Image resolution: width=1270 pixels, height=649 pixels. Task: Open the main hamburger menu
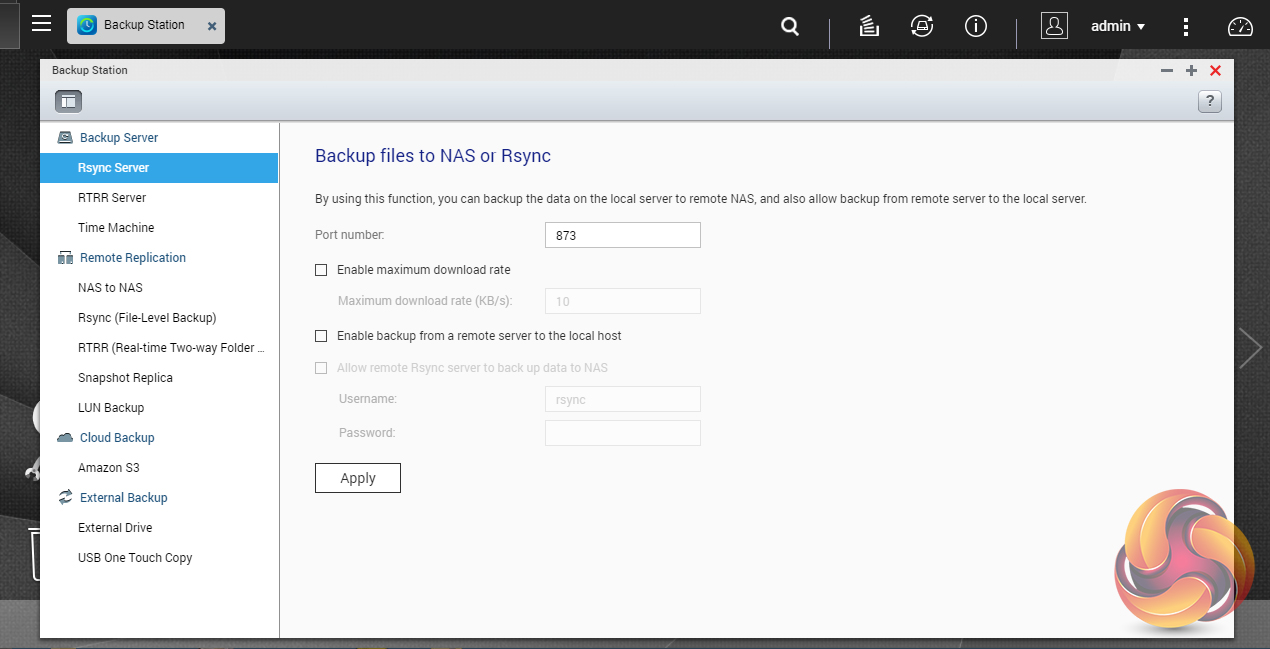[41, 24]
